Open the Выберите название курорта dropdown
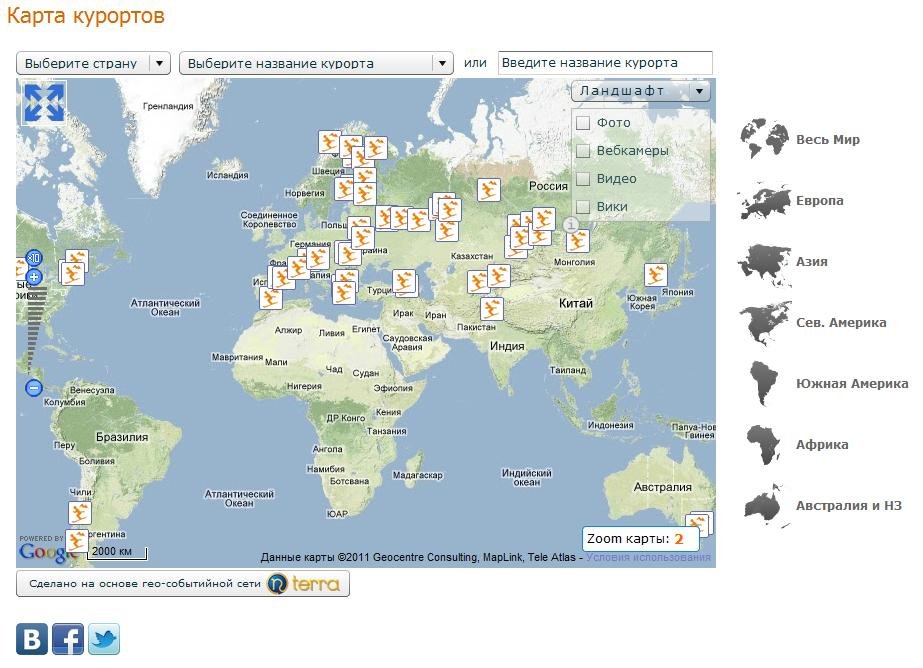The width and height of the screenshot is (923, 668). 316,63
